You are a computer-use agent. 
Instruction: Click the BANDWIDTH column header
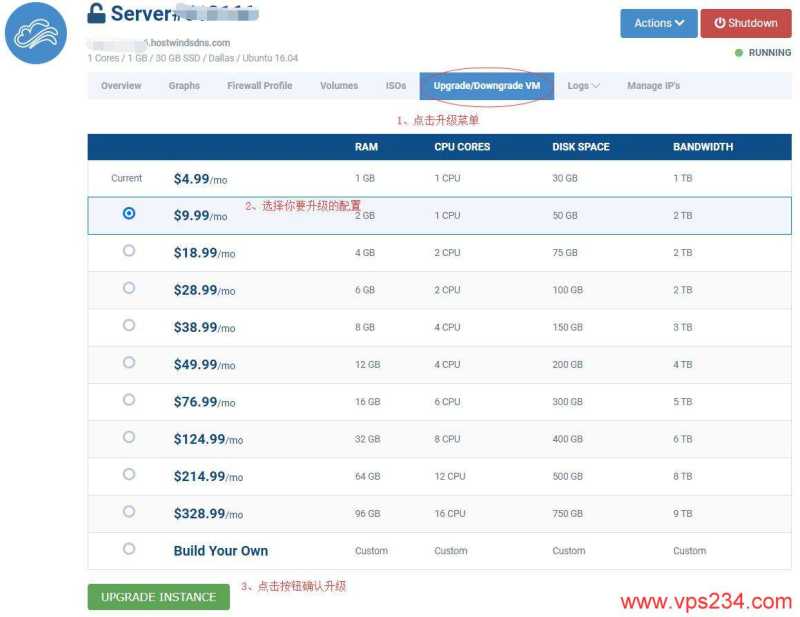(703, 147)
